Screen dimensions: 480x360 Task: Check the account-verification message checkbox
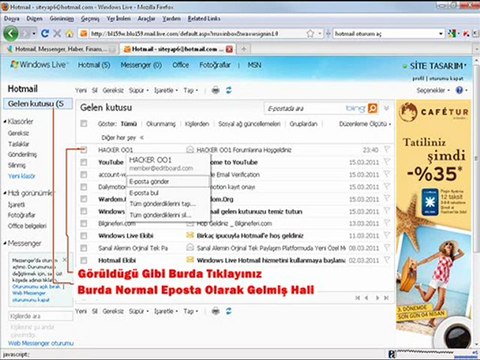[x=84, y=175]
